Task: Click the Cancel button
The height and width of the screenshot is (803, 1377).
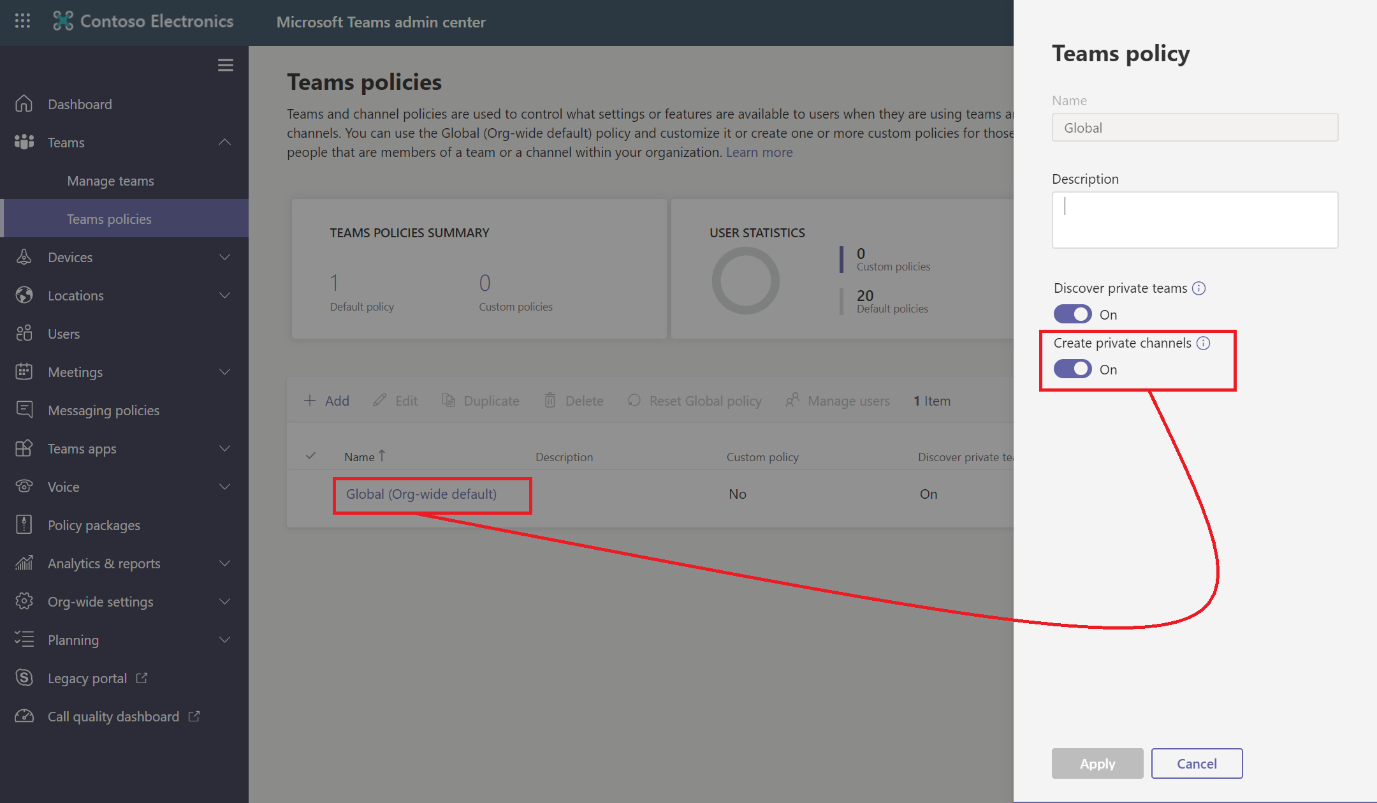Action: (x=1197, y=763)
